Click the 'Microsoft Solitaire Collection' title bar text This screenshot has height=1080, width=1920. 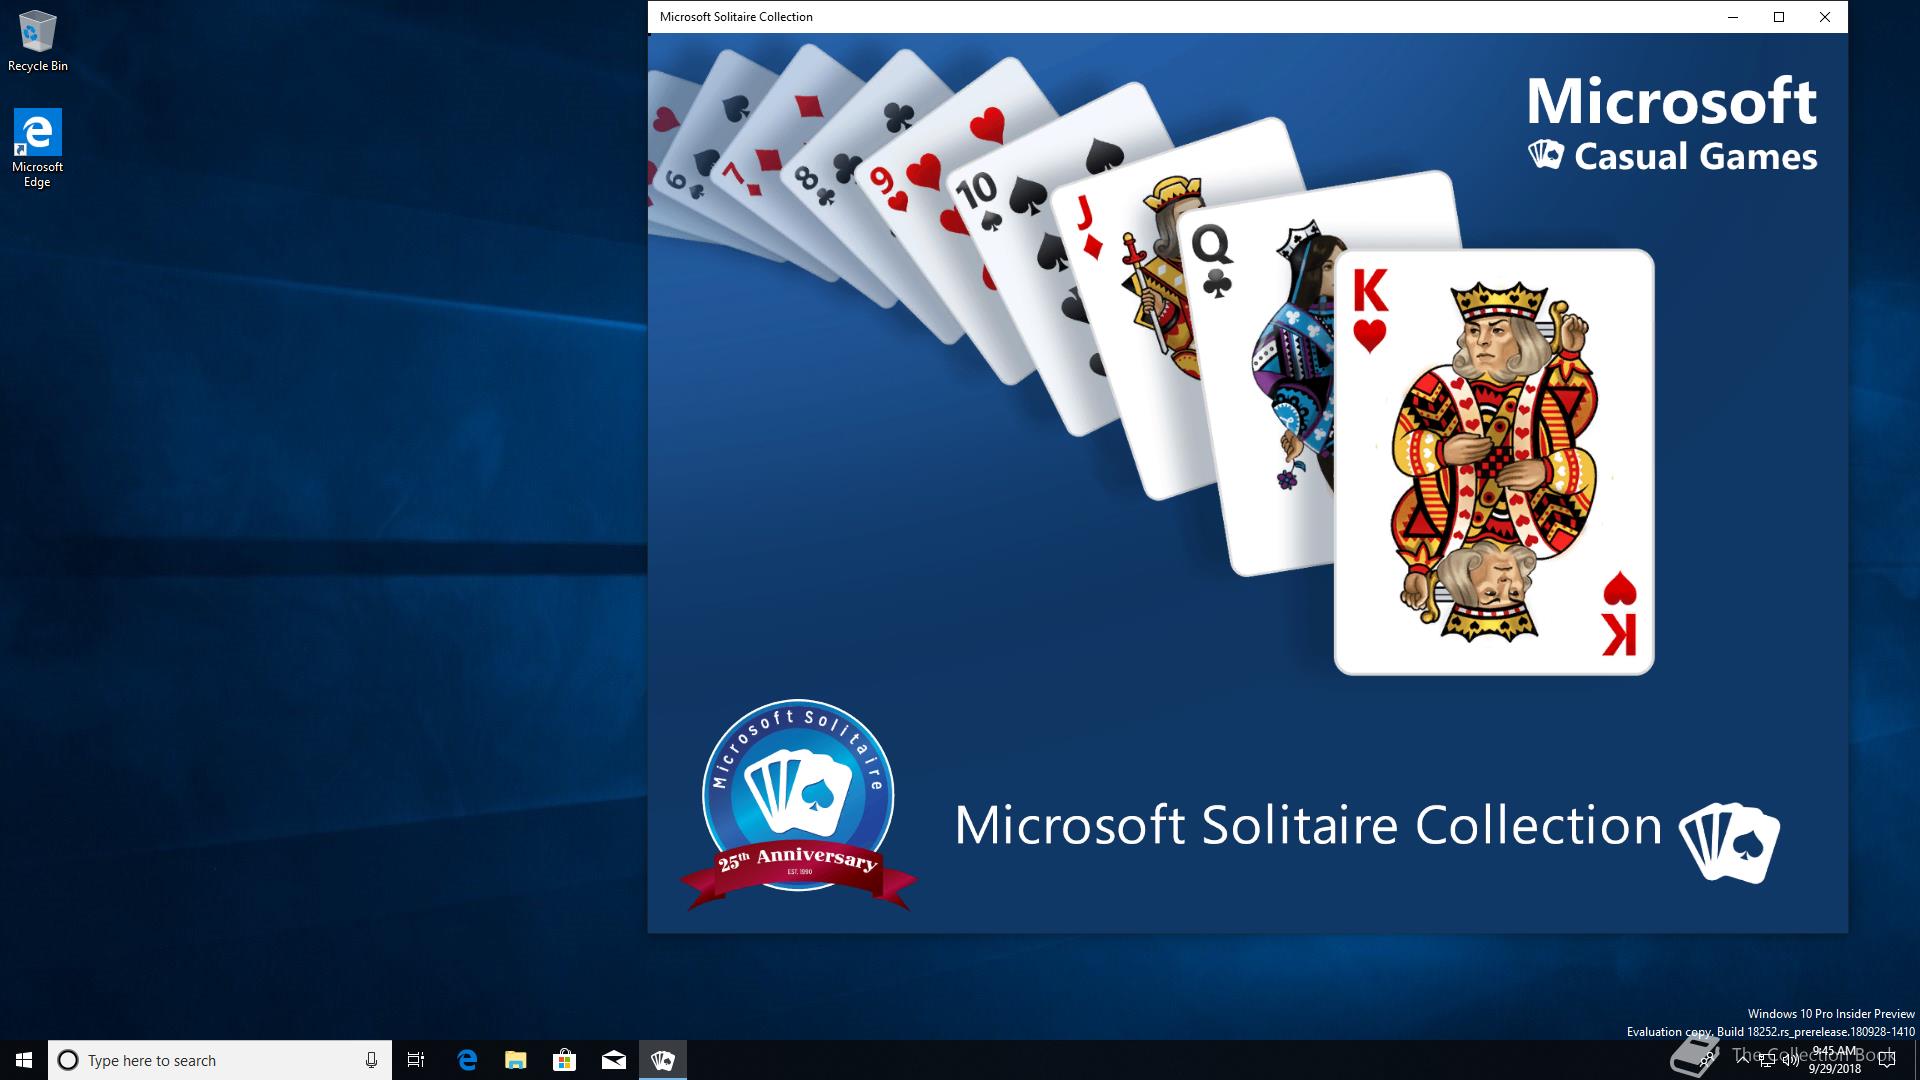coord(736,17)
